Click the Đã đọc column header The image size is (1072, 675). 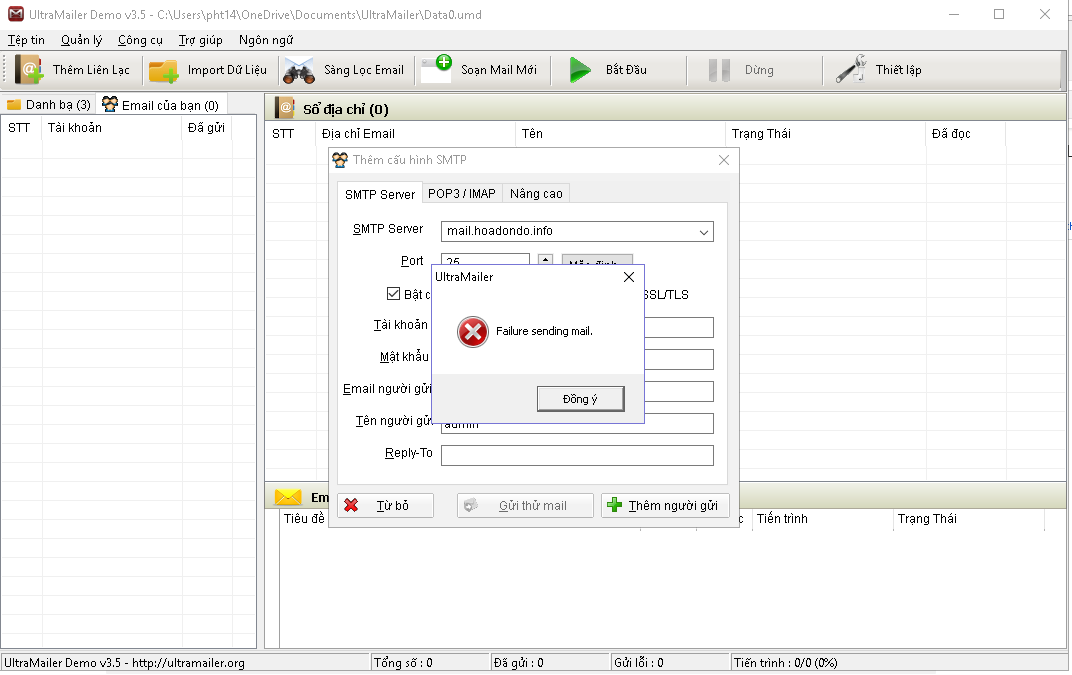point(965,133)
